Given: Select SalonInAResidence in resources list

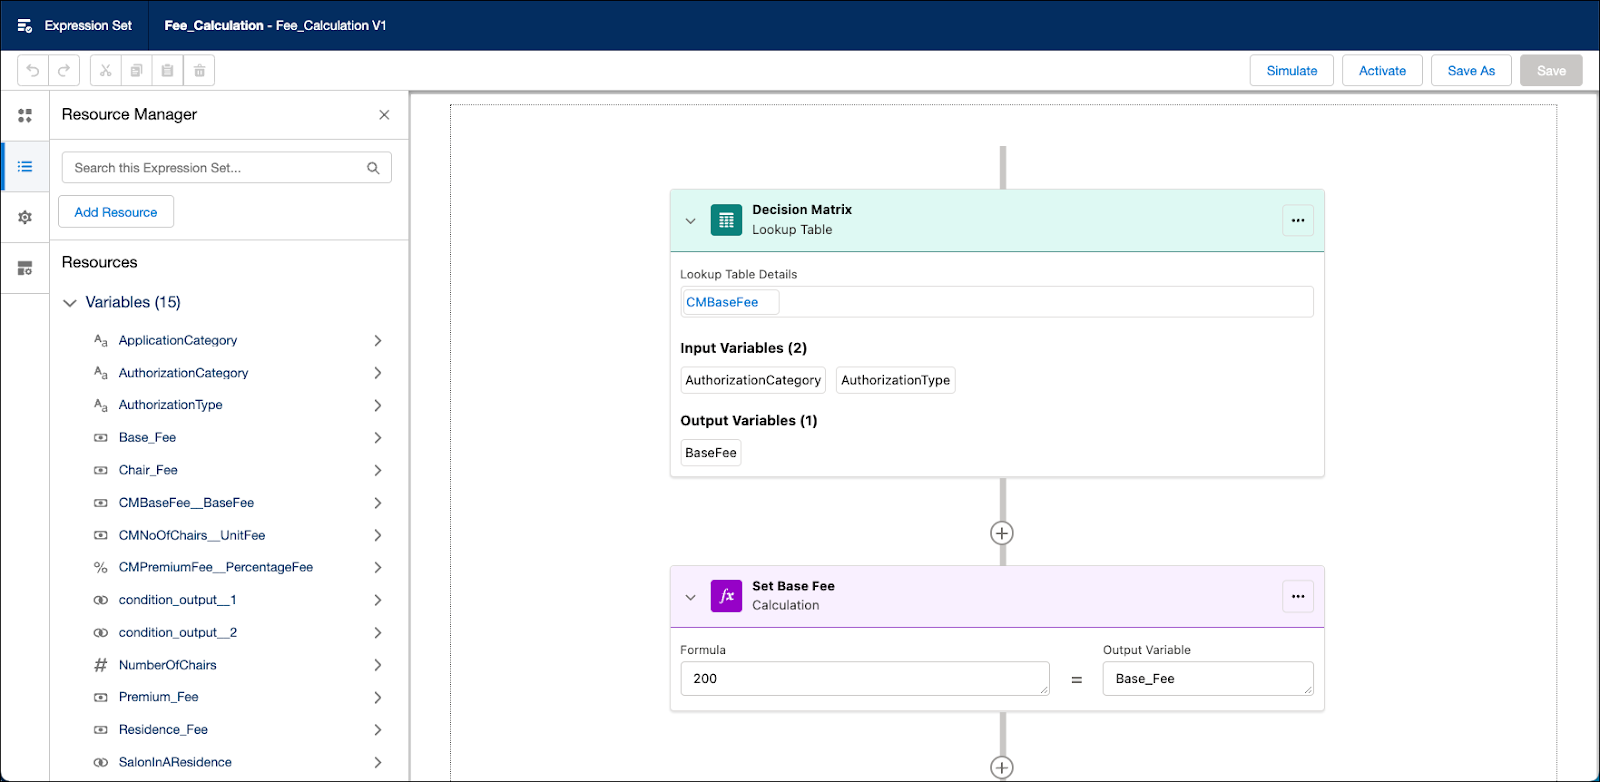Looking at the screenshot, I should (x=175, y=762).
